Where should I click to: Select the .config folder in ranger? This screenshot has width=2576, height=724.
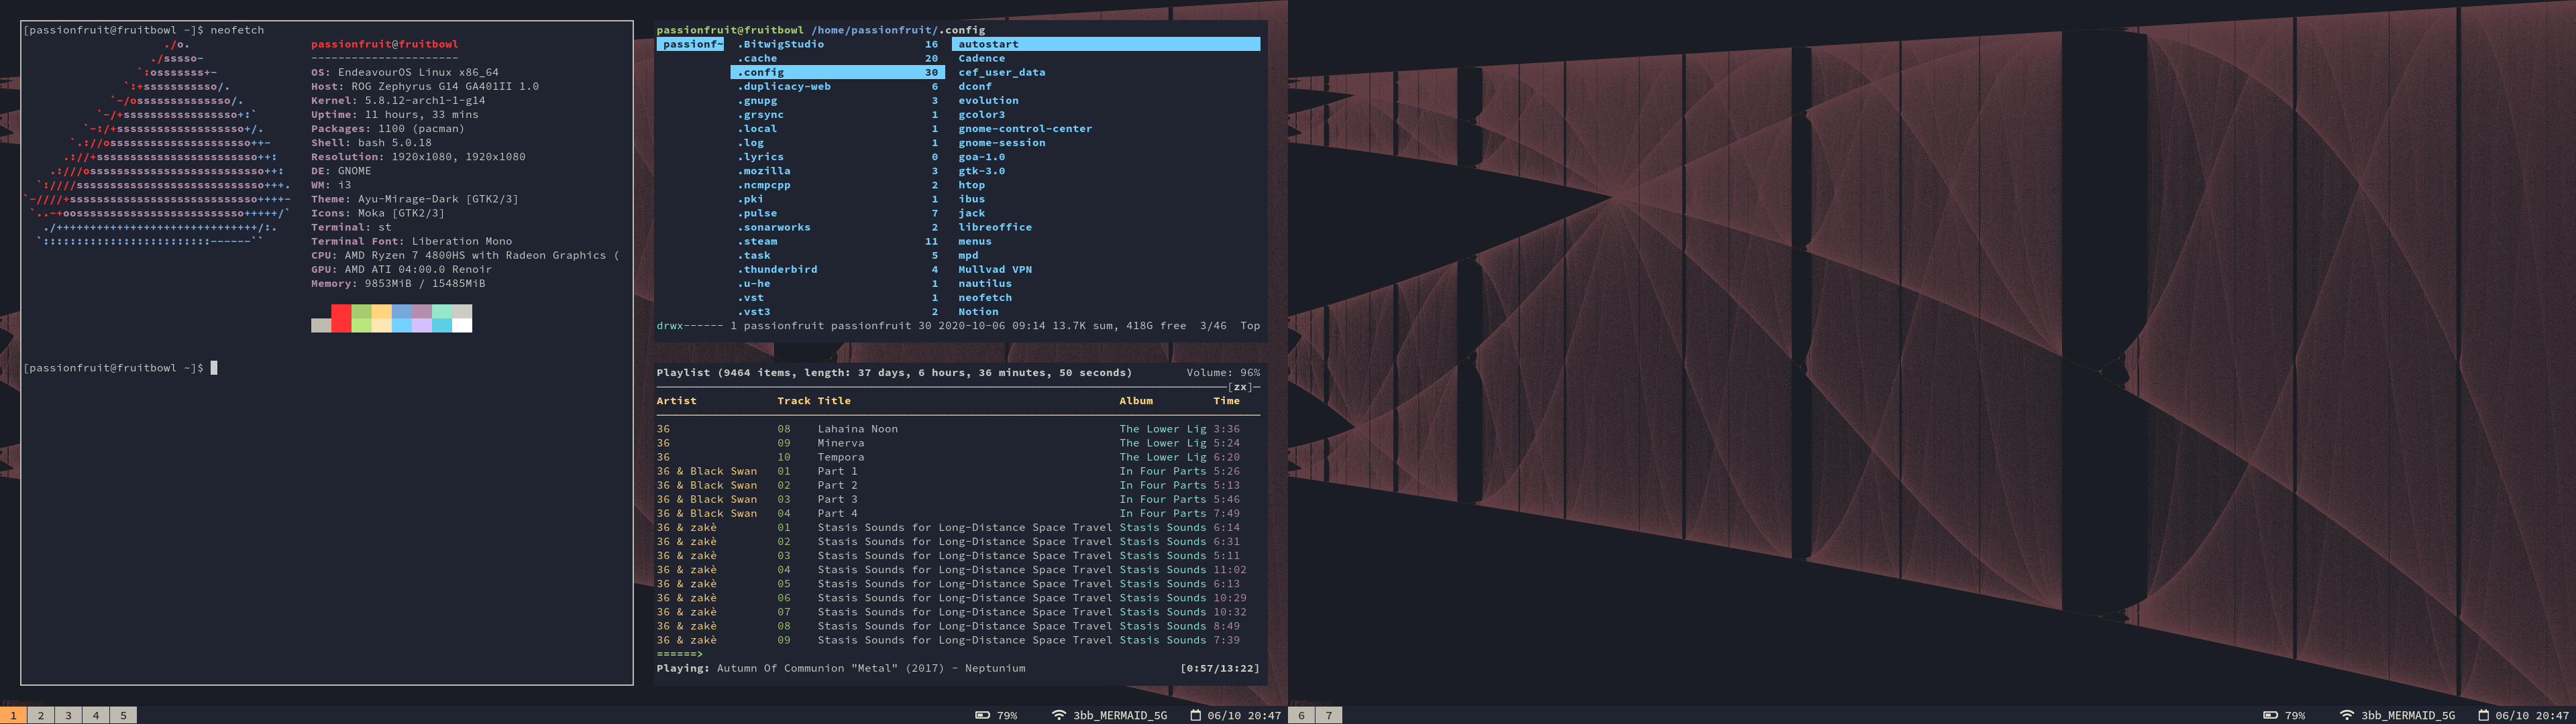837,72
